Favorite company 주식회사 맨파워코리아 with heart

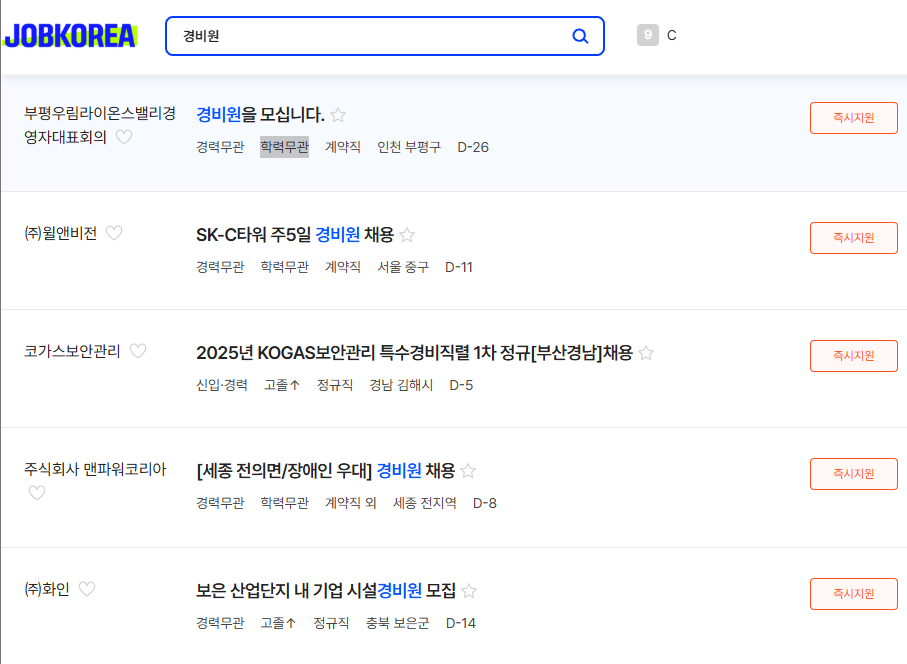point(37,493)
